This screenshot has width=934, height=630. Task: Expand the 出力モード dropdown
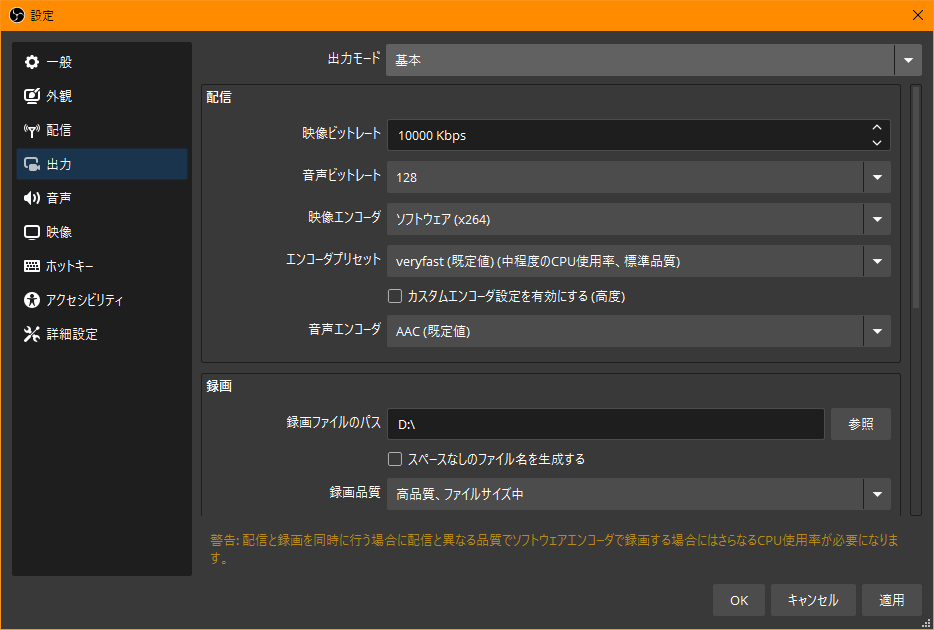pos(907,60)
